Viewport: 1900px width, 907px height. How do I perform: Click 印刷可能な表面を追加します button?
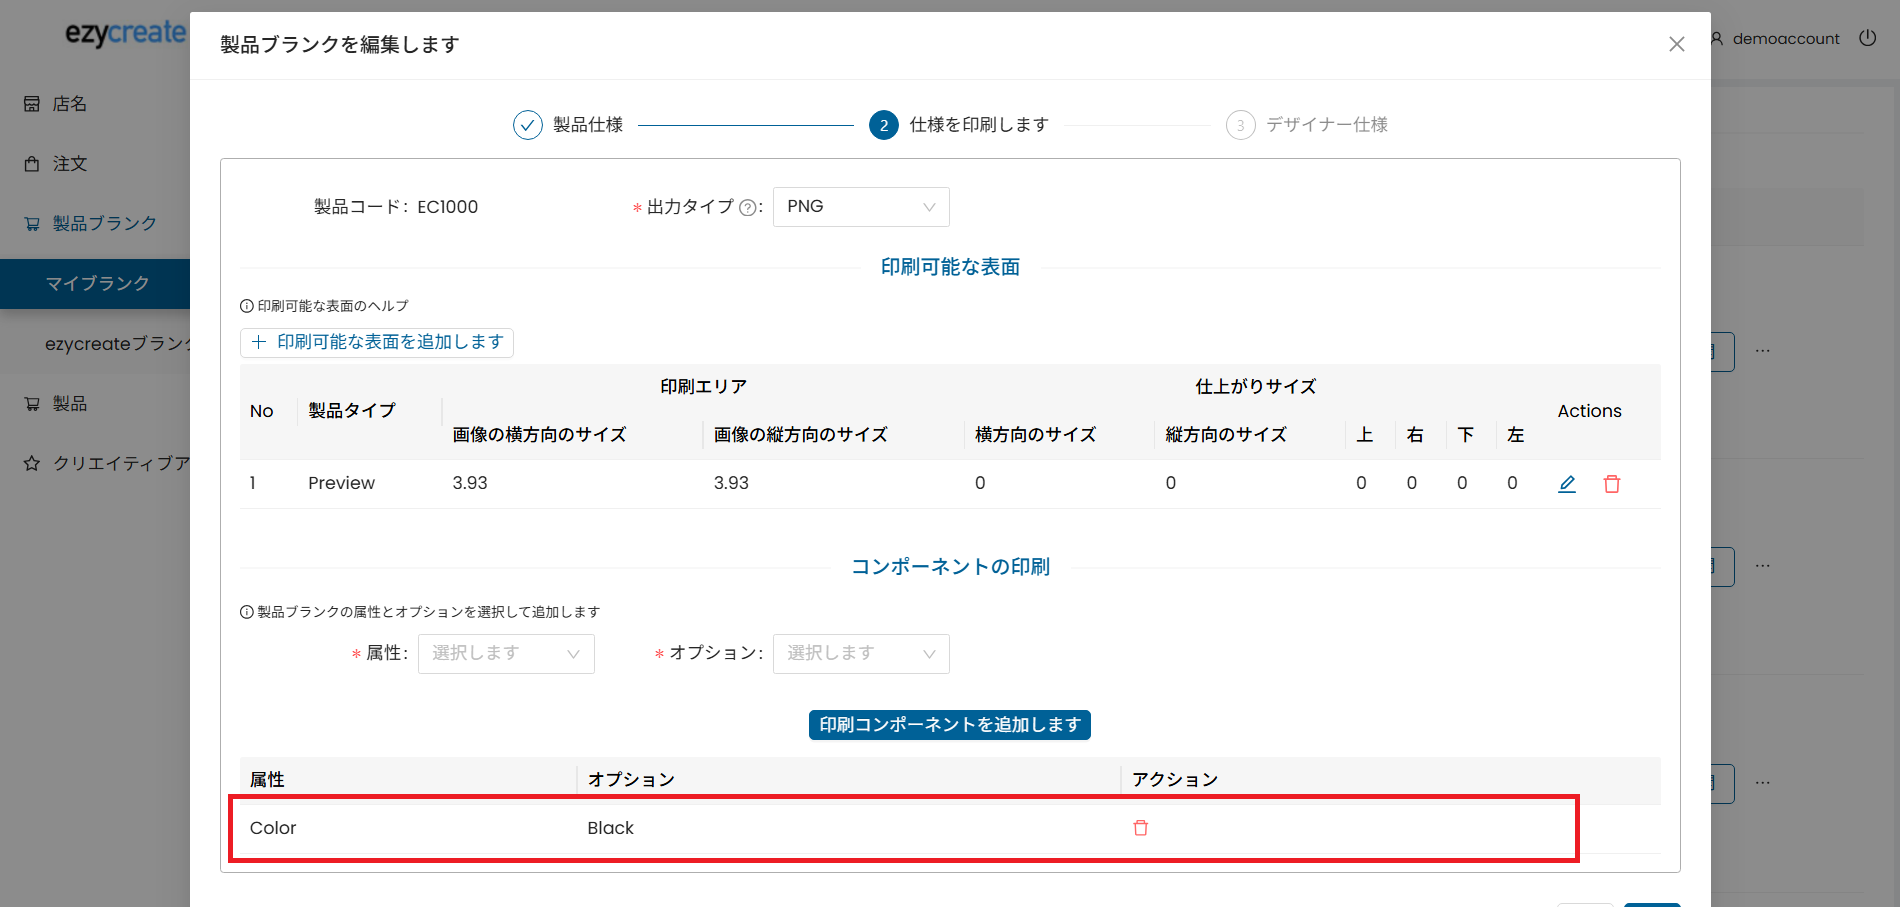click(377, 343)
